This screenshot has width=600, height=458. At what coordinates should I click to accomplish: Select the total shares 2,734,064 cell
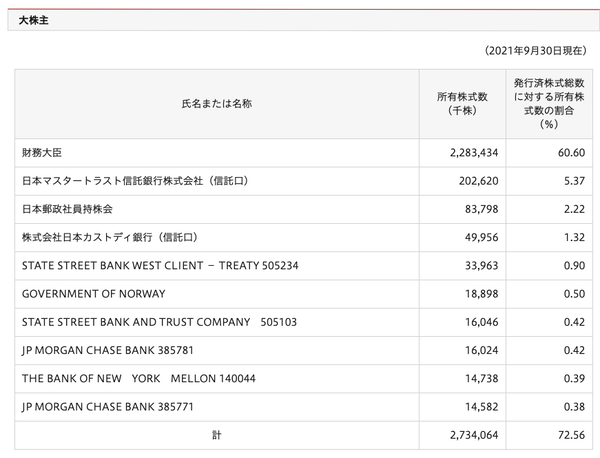tap(474, 435)
